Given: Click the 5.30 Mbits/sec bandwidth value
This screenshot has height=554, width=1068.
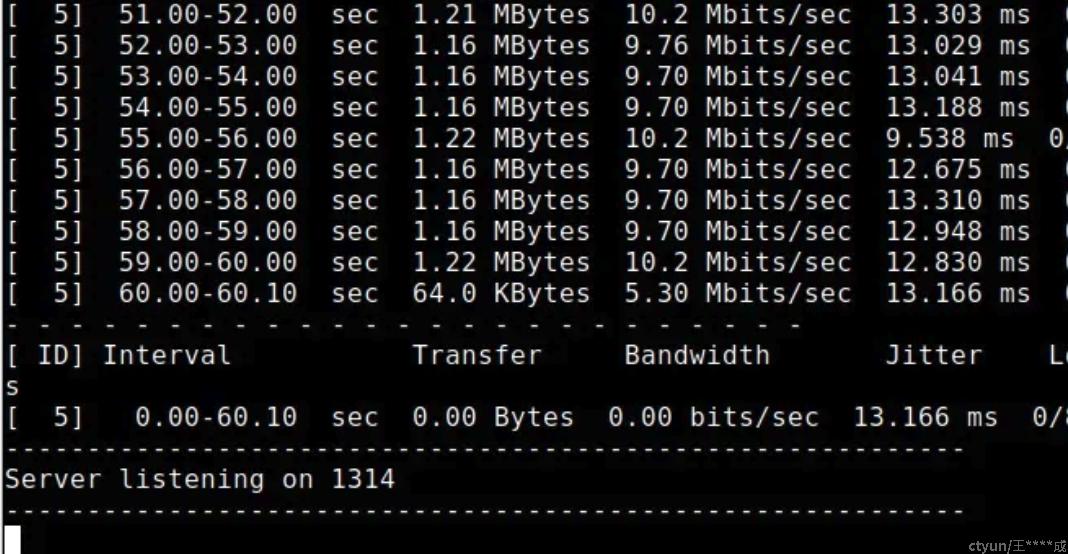Looking at the screenshot, I should click(x=738, y=293).
